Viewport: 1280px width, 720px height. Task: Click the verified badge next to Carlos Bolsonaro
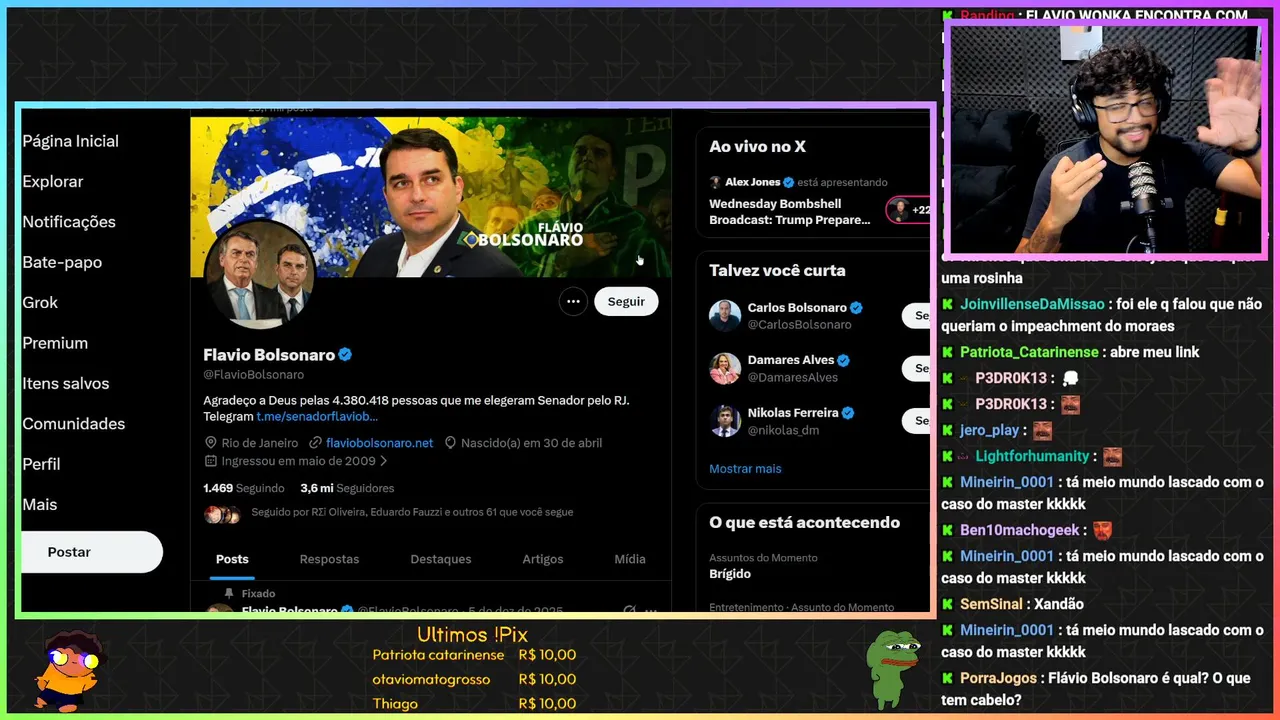(x=856, y=308)
